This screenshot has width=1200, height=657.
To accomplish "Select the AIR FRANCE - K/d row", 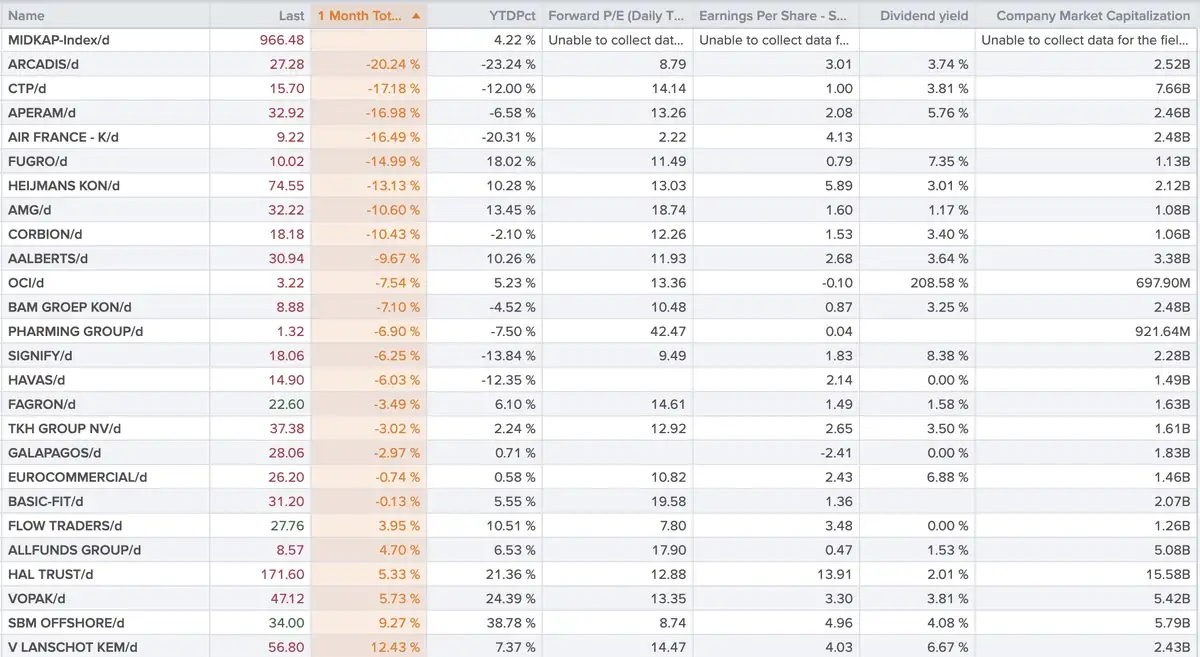I will (600, 136).
